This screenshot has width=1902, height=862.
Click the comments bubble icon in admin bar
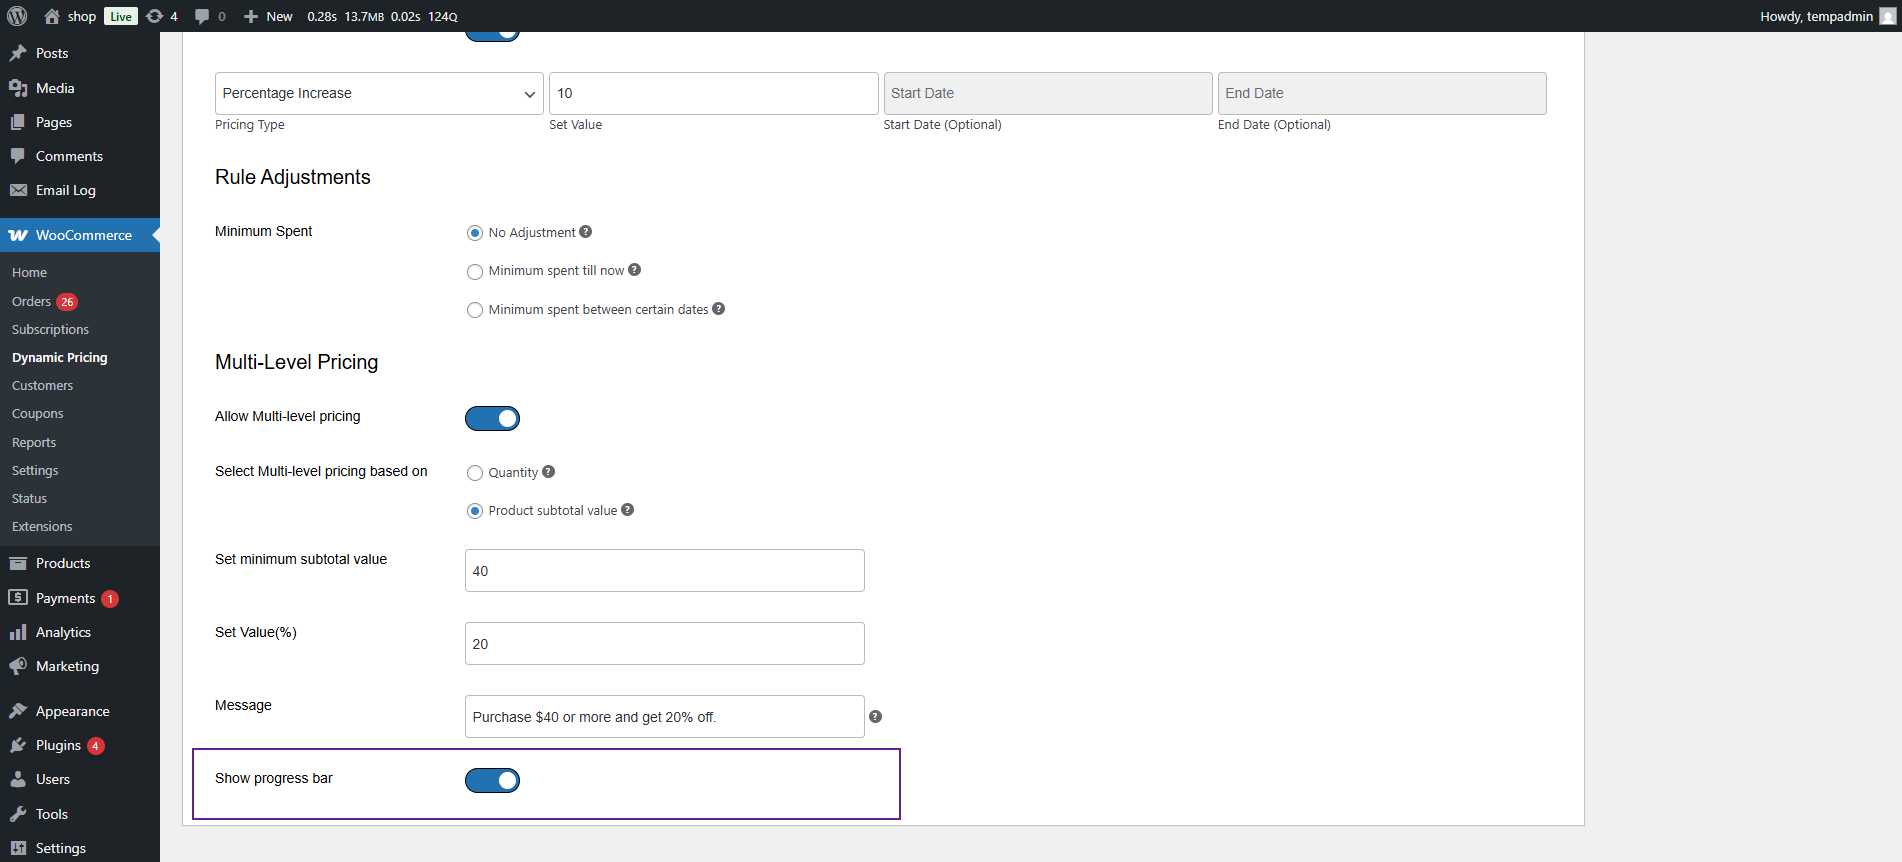(203, 16)
